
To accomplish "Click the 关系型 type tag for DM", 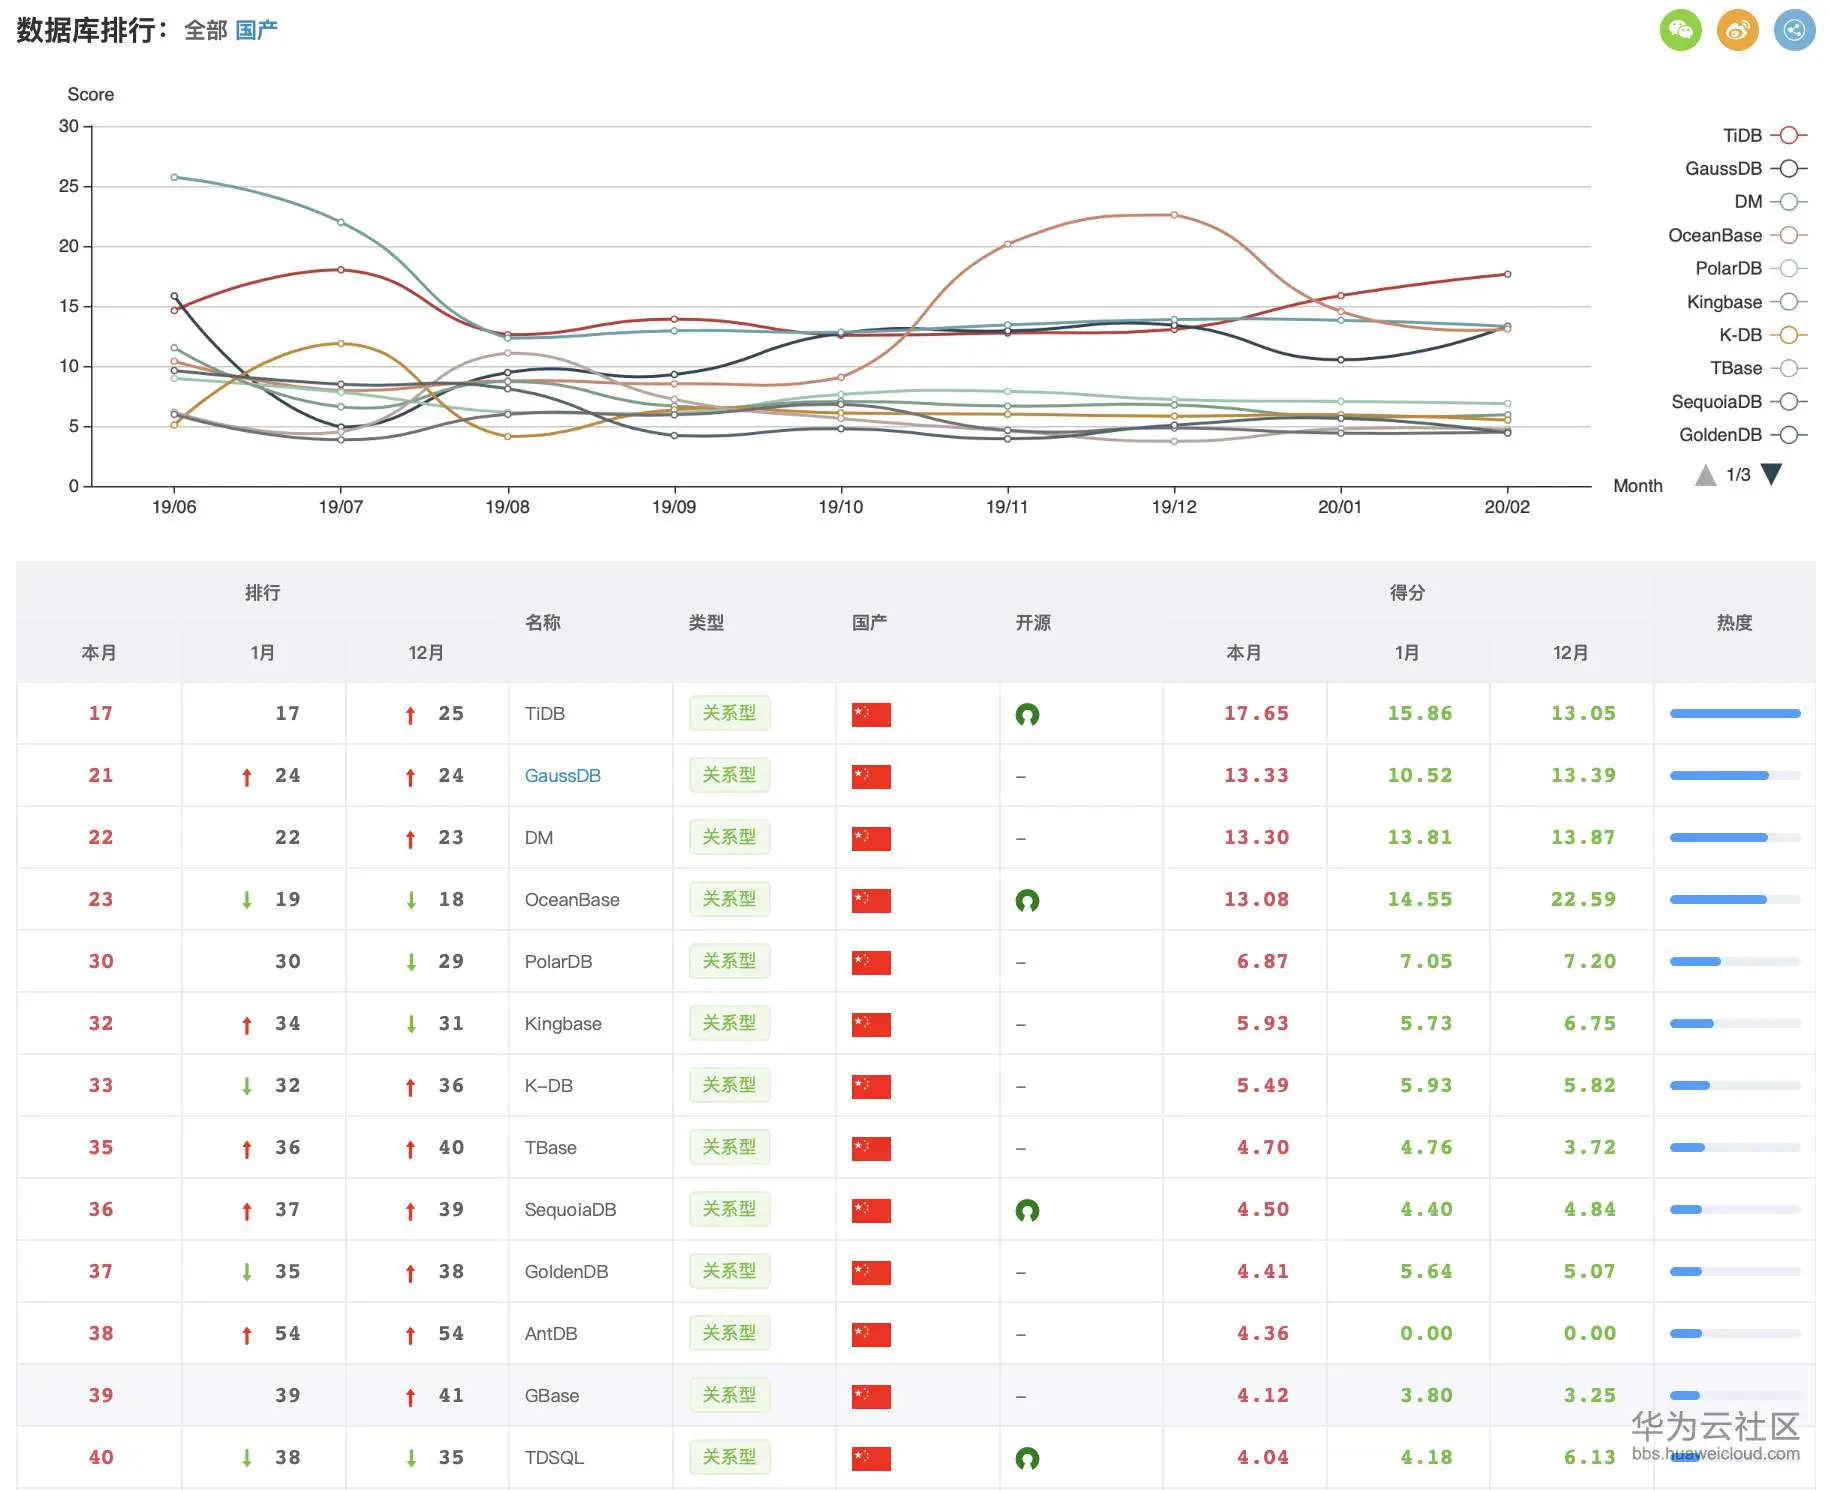I will pos(730,838).
